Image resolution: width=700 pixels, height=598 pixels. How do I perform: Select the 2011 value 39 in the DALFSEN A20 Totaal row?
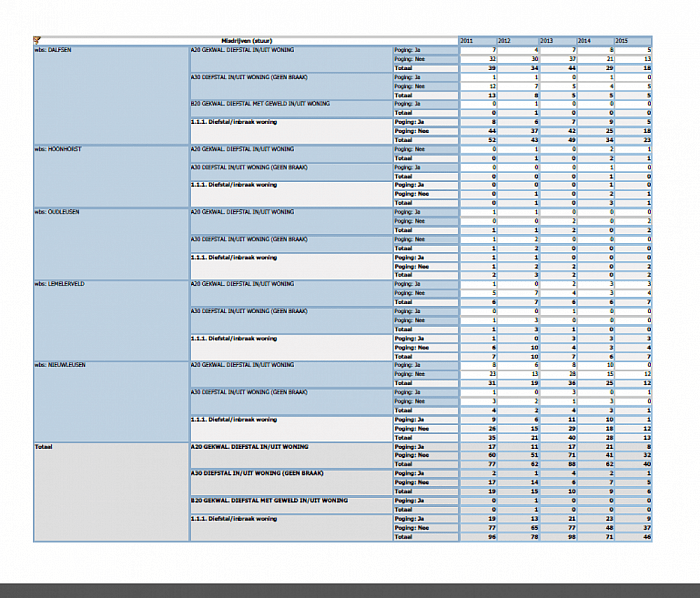[492, 68]
